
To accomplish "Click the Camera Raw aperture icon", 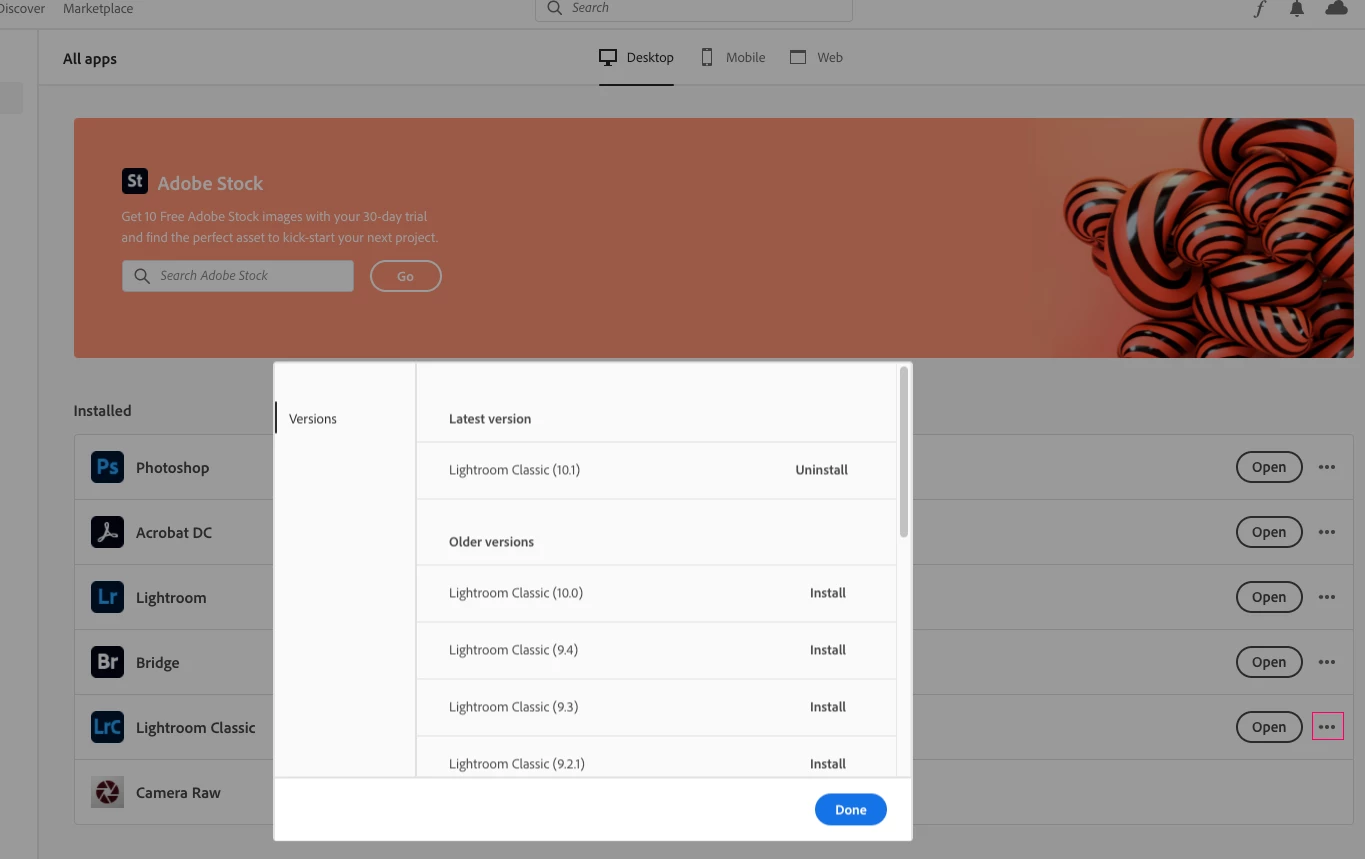I will (x=107, y=792).
